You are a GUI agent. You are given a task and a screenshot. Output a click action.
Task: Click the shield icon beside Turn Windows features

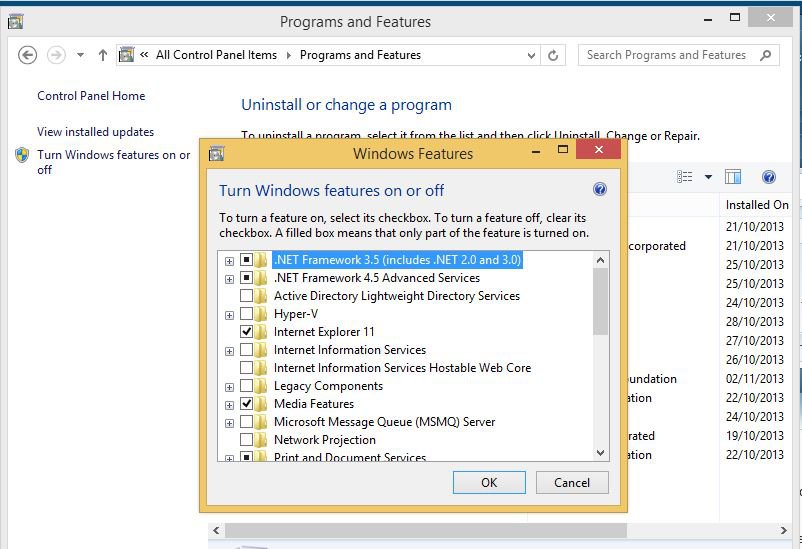pos(22,155)
